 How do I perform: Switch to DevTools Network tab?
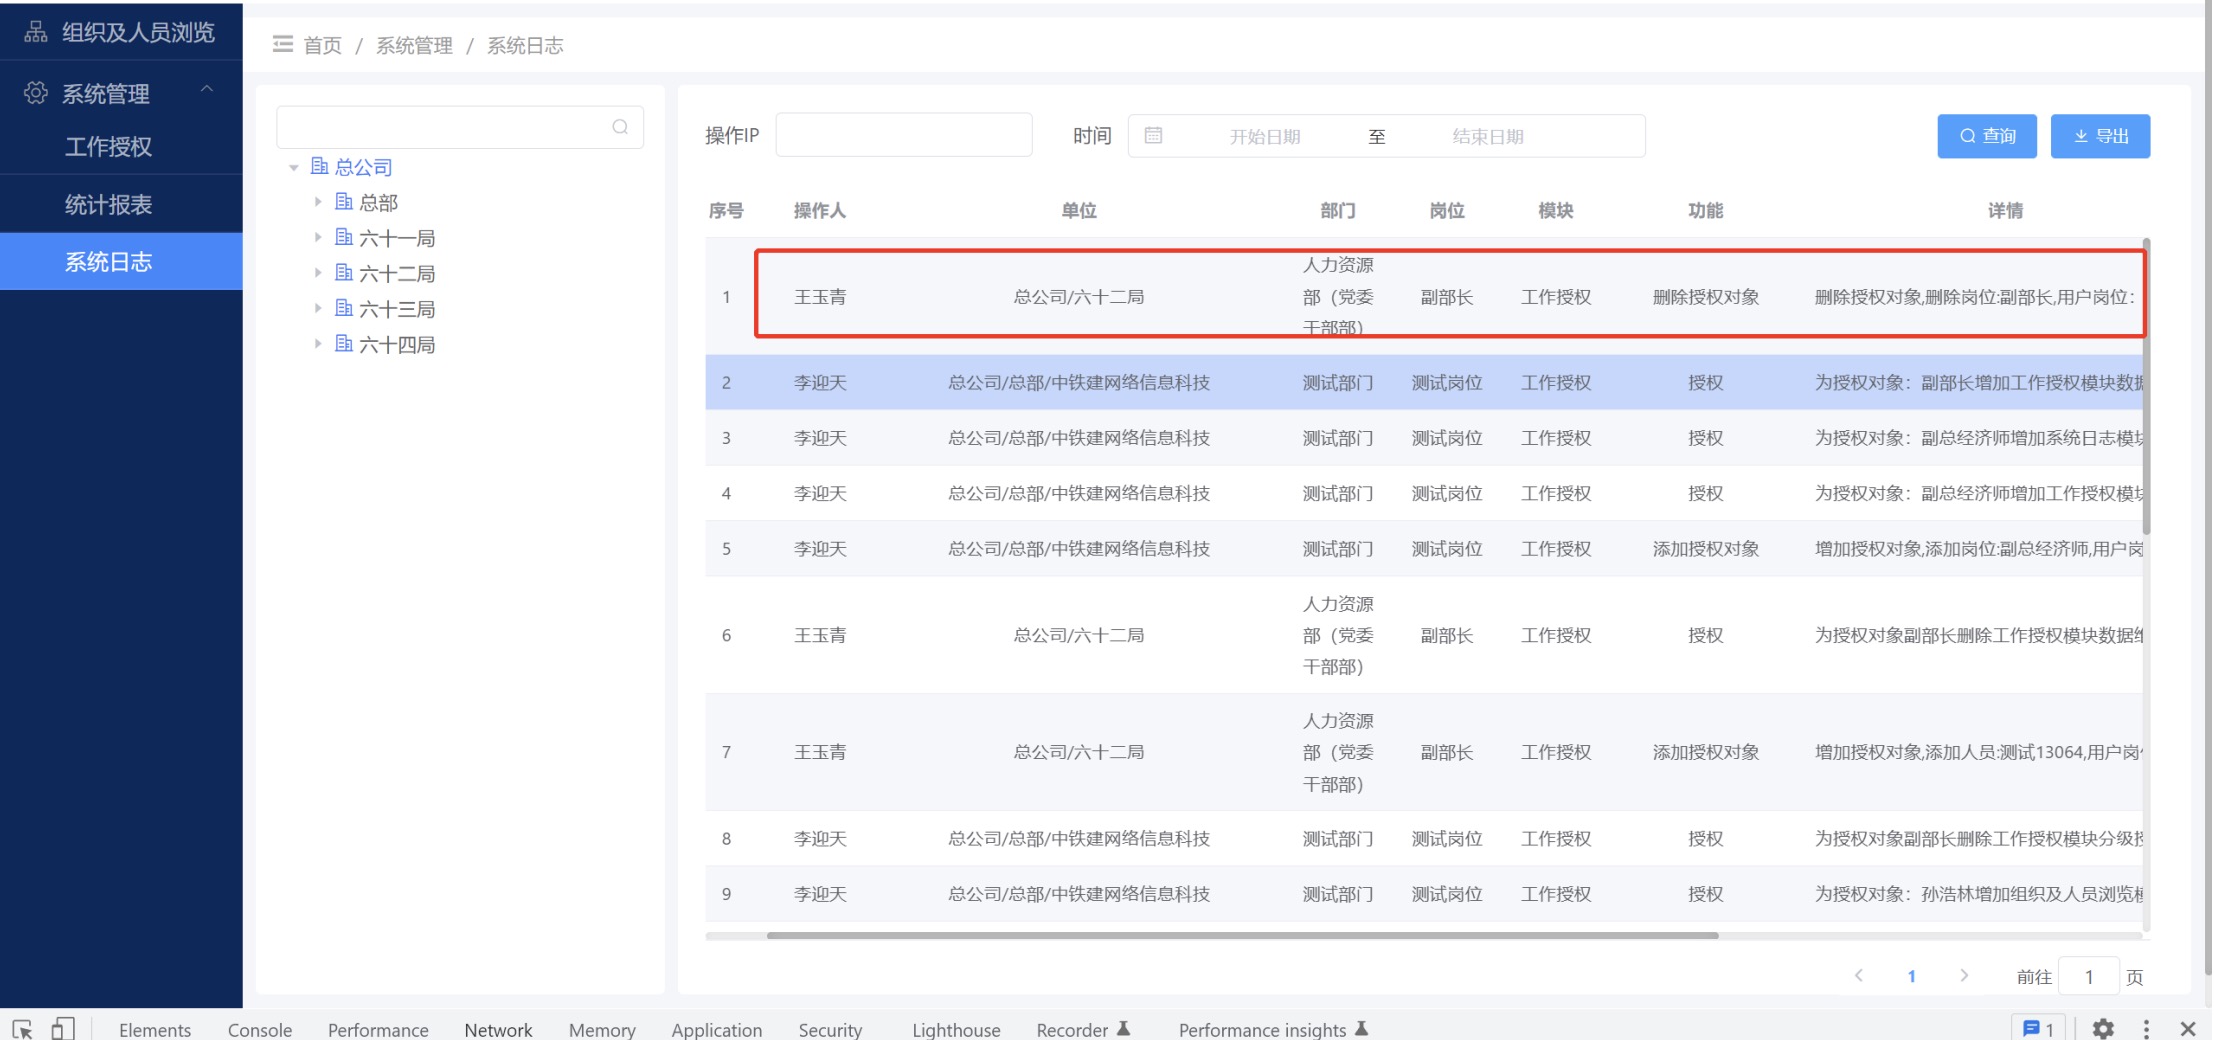pos(498,1029)
